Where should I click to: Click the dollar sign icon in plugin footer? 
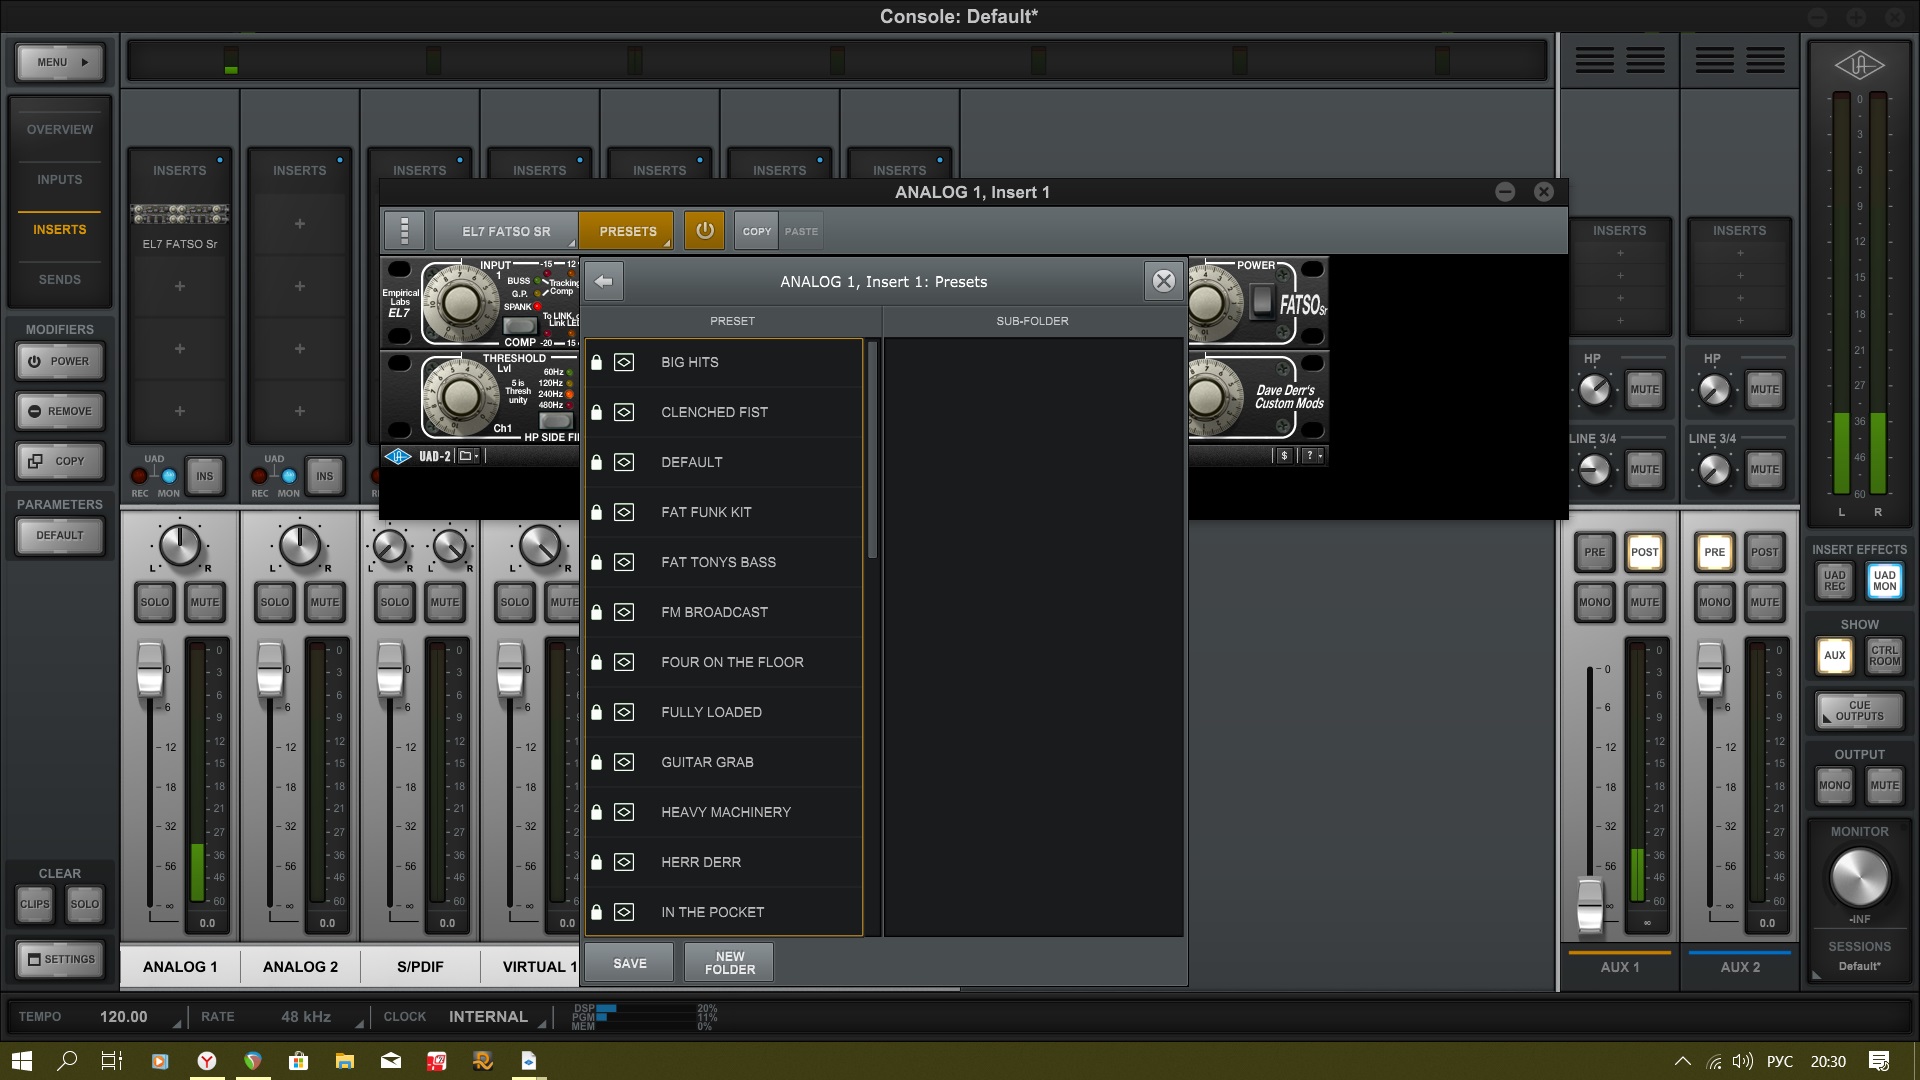(x=1284, y=456)
